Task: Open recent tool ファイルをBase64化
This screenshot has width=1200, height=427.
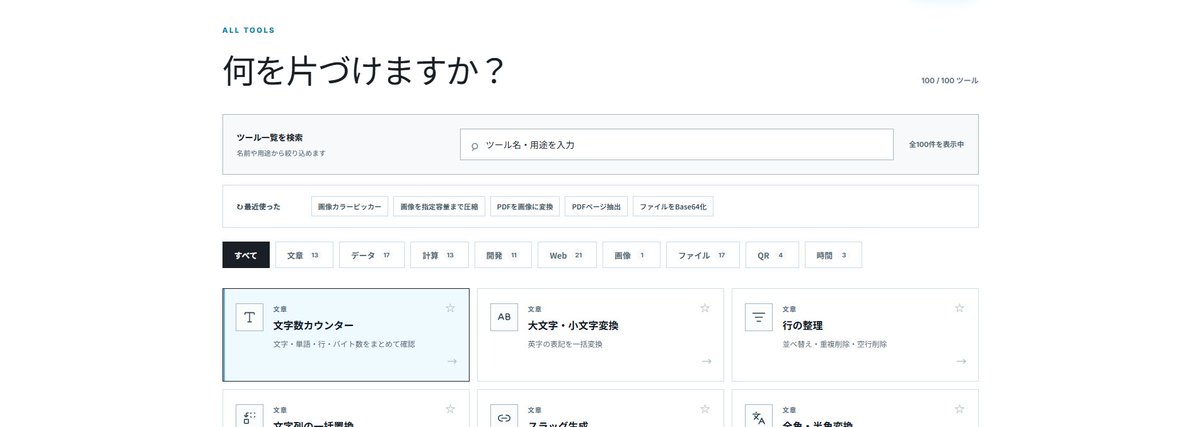Action: click(x=673, y=206)
